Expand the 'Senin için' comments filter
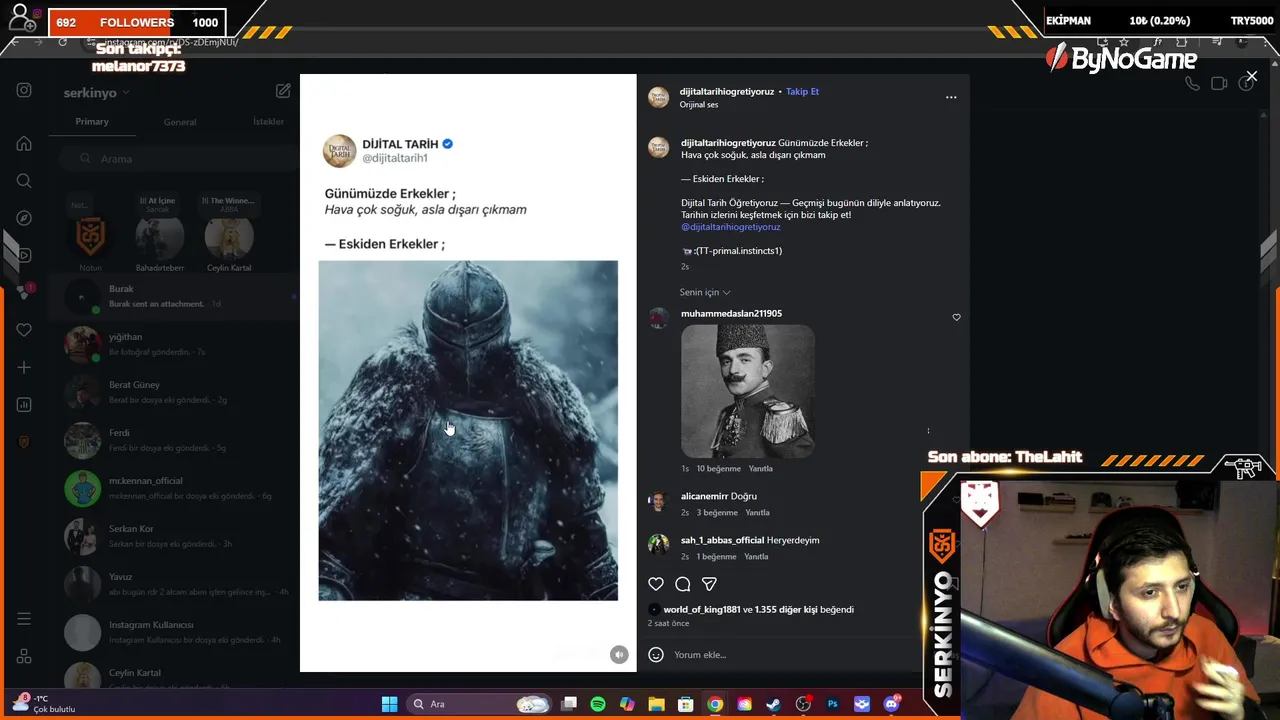This screenshot has width=1280, height=720. 705,292
